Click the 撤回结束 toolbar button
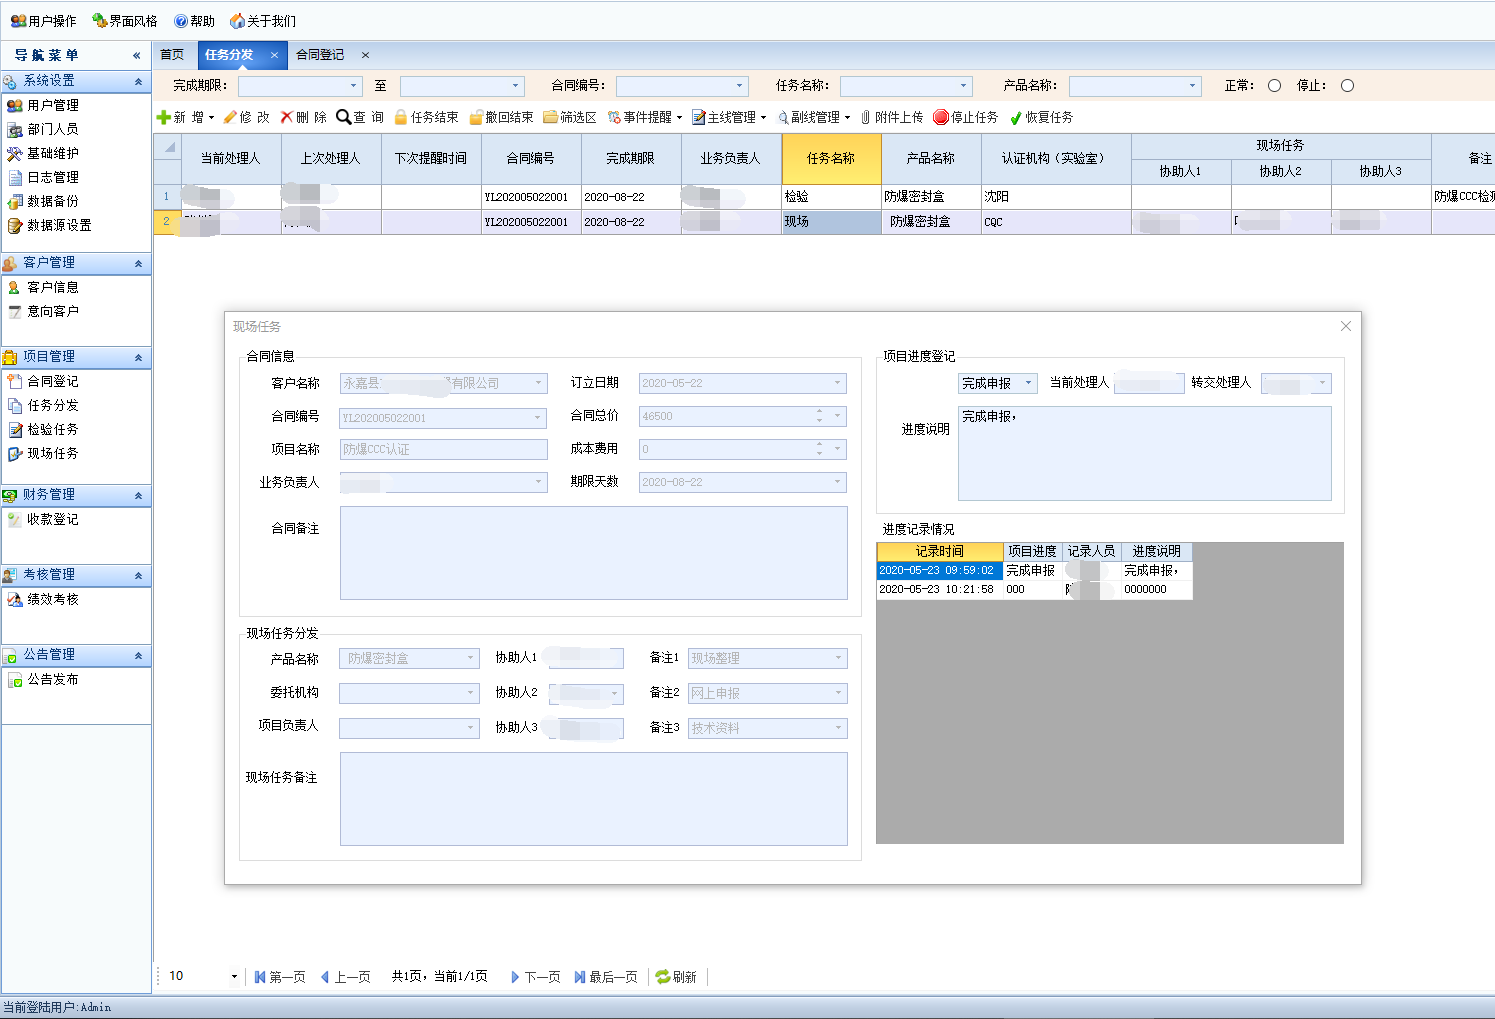The image size is (1495, 1019). click(x=501, y=117)
